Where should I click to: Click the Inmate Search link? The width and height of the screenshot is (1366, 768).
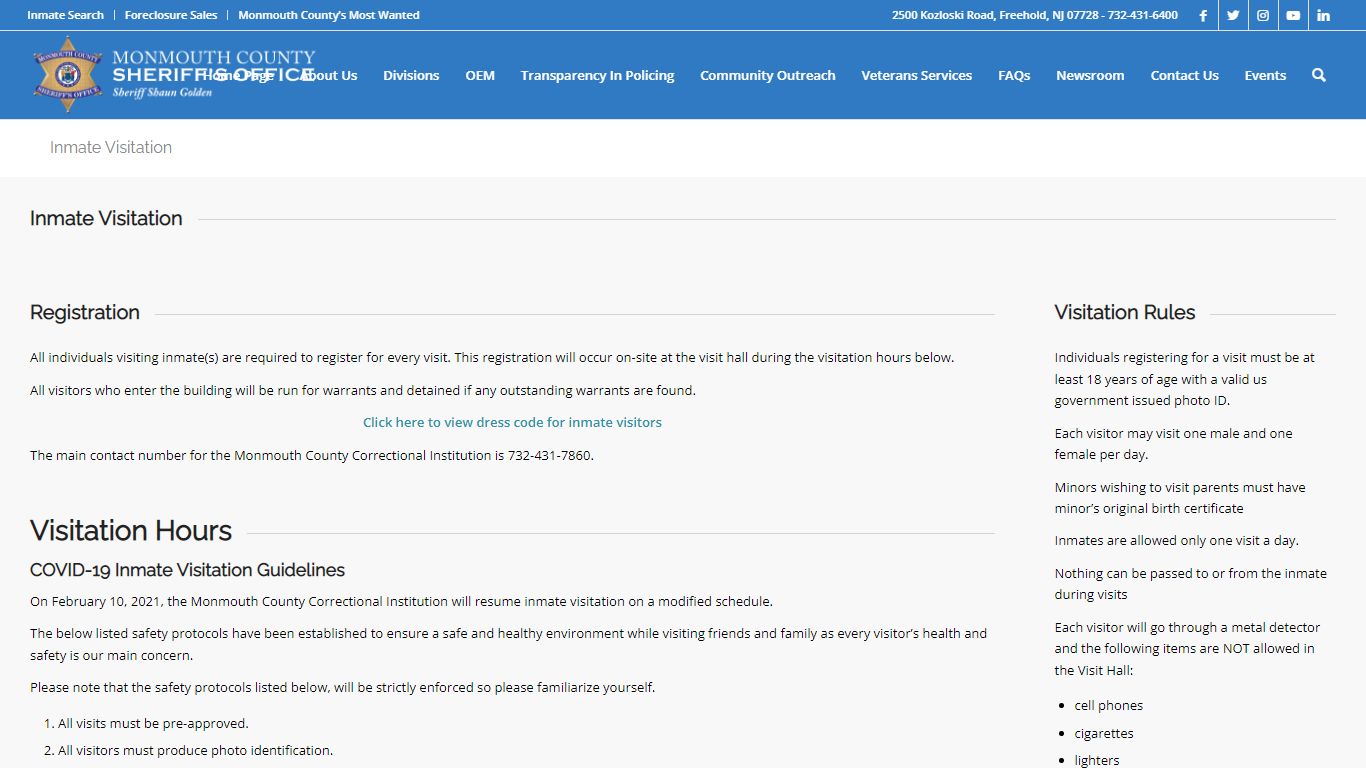[x=65, y=15]
